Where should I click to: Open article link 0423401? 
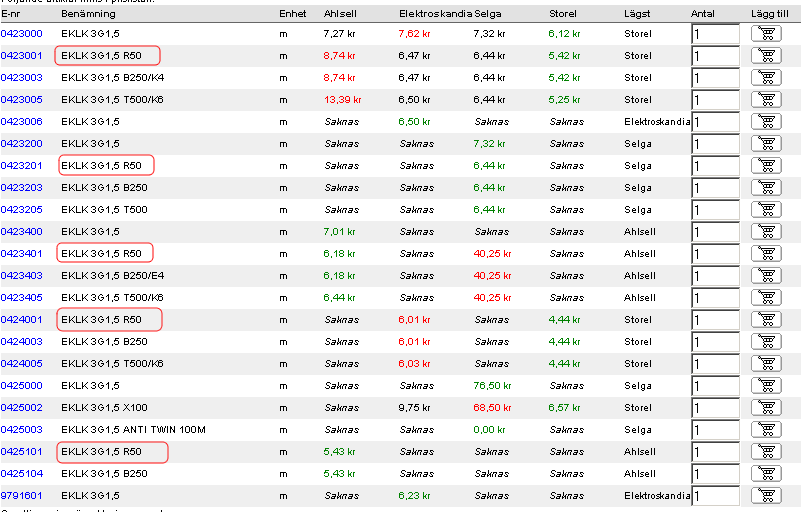point(22,254)
